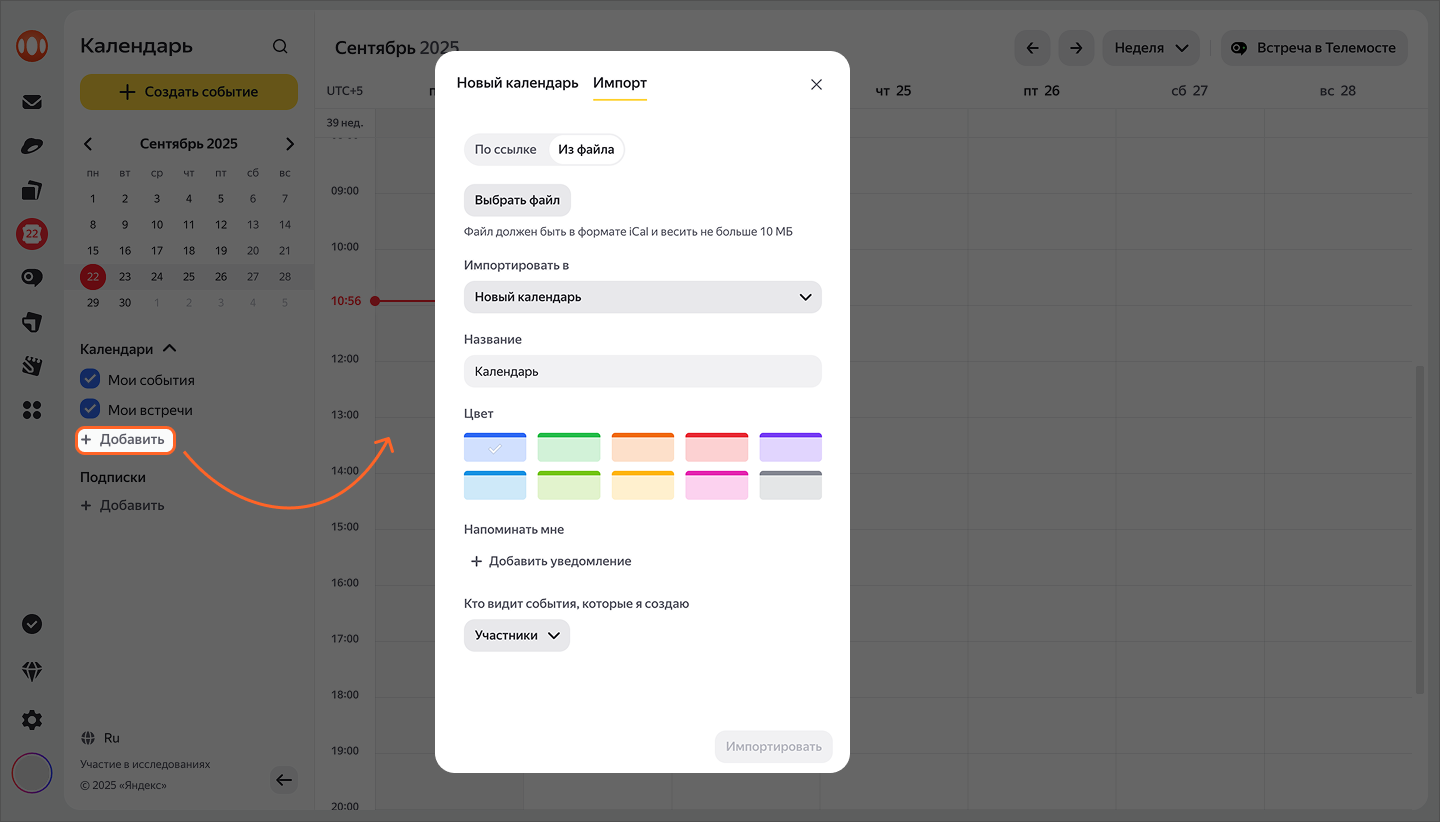Go to next month in mini calendar

[x=290, y=144]
